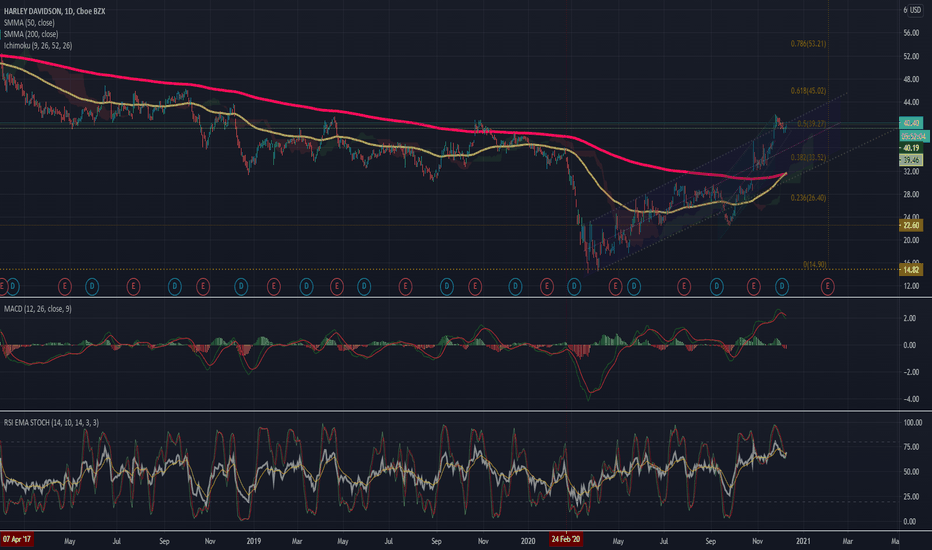
Task: Select the 0.786(53.21) Fibonacci level label
Action: (808, 43)
